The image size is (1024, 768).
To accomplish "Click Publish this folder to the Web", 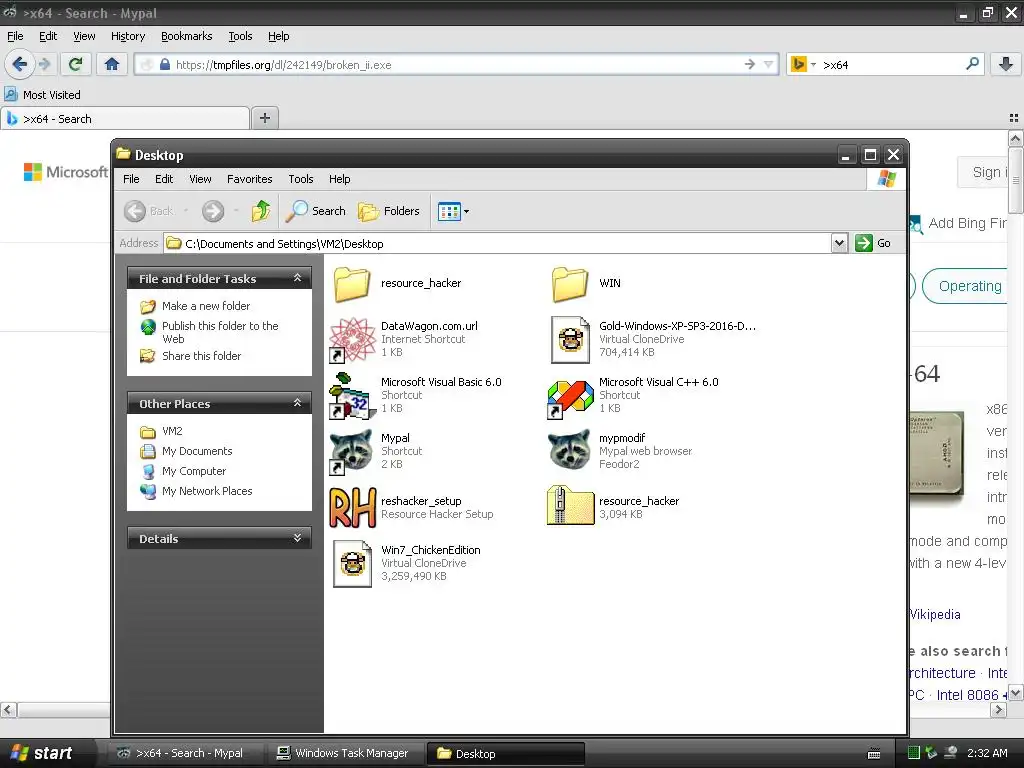I will (x=220, y=332).
